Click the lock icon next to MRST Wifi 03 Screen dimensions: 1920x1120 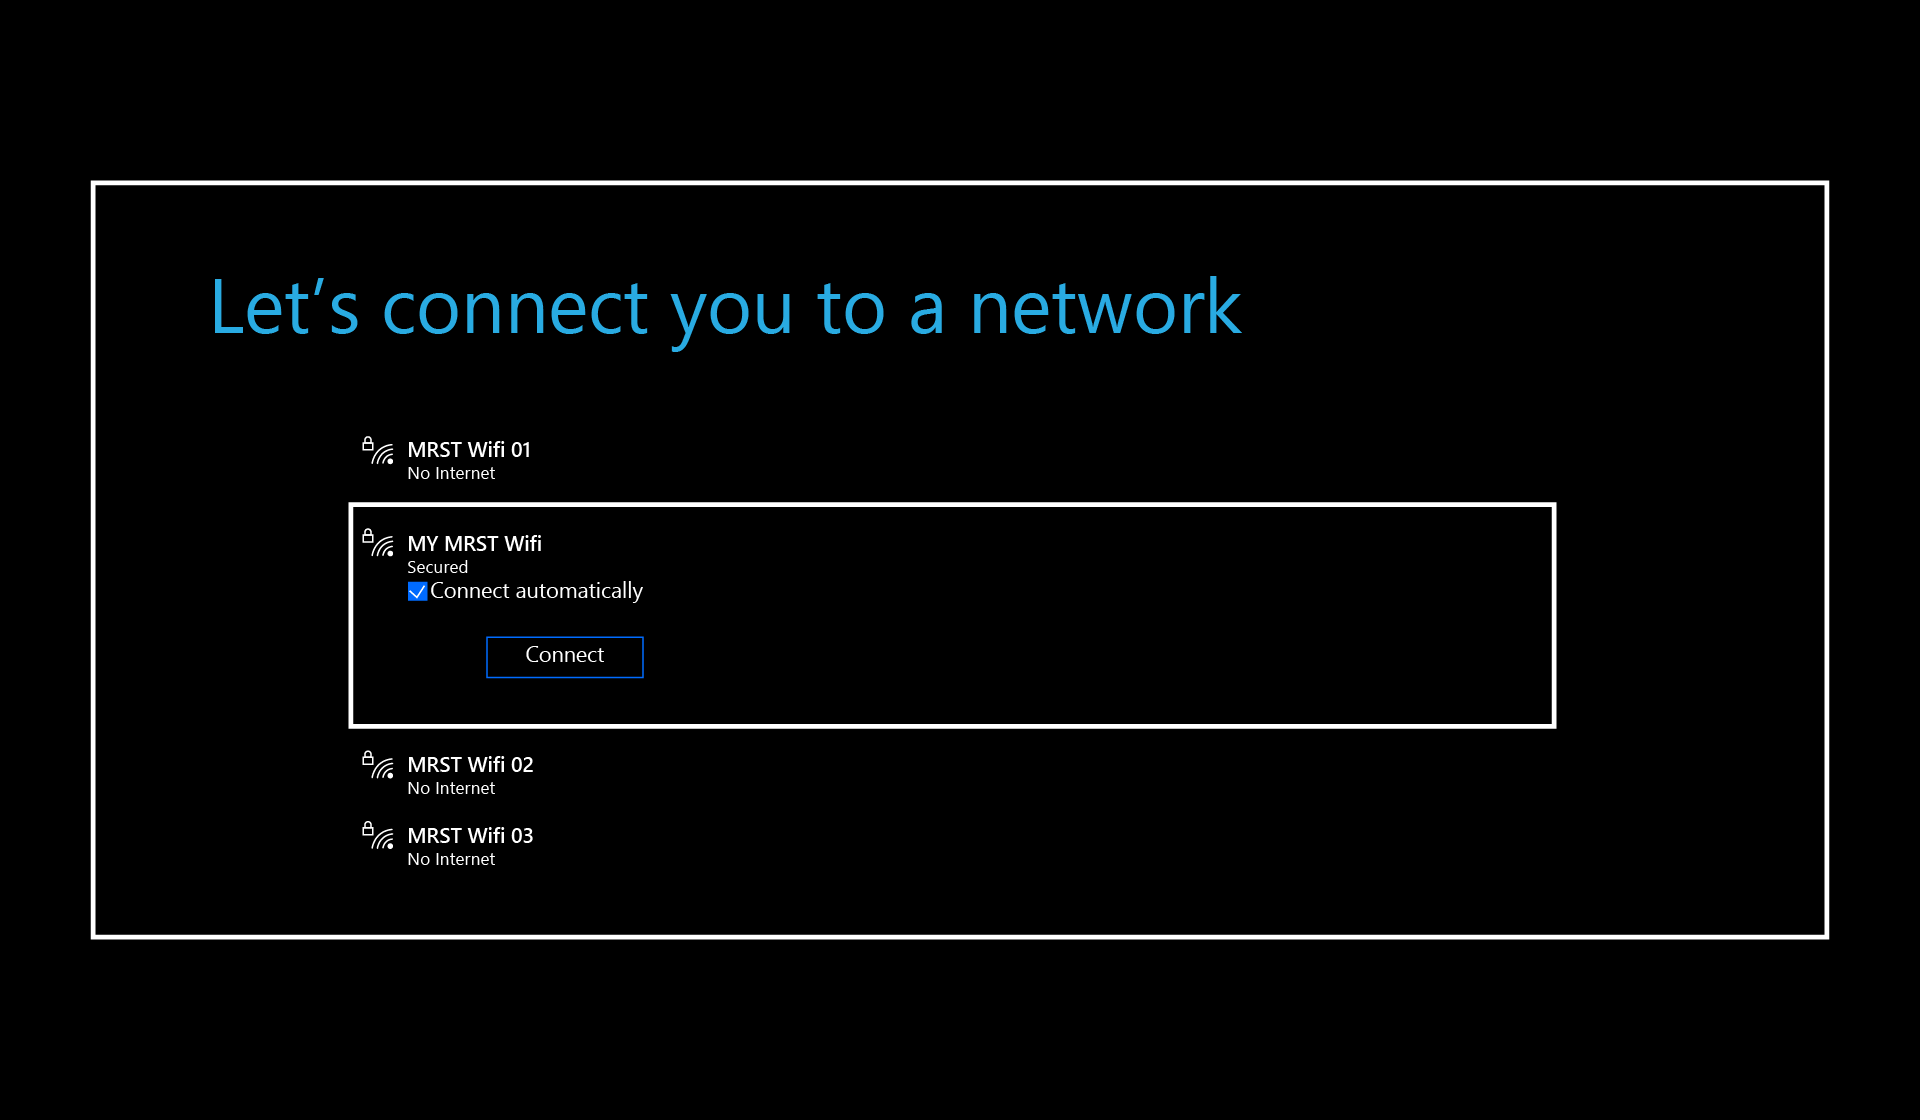tap(369, 831)
